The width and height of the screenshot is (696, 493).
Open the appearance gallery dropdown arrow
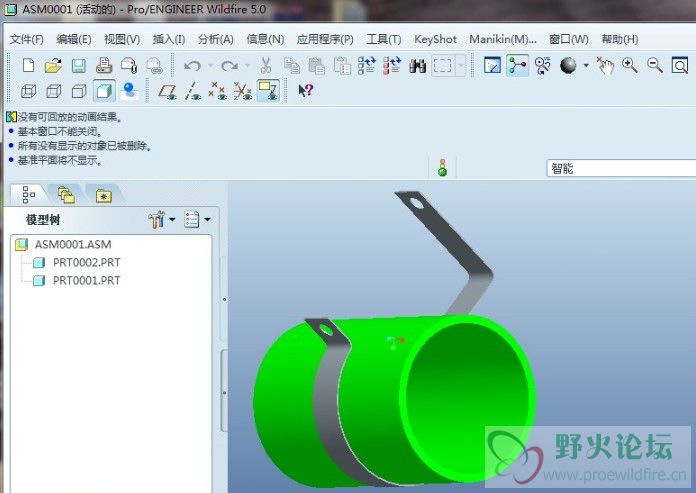(586, 66)
